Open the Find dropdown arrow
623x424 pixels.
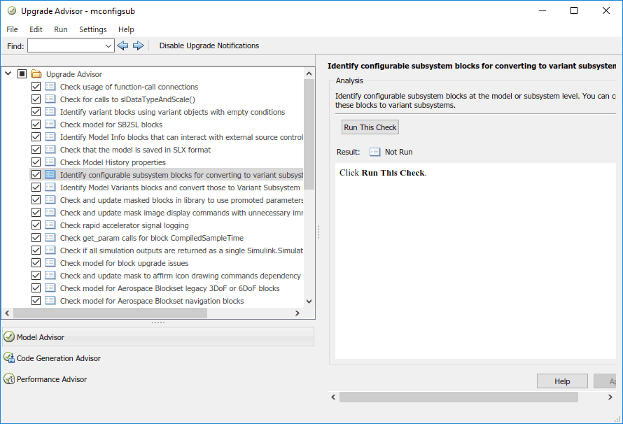108,46
